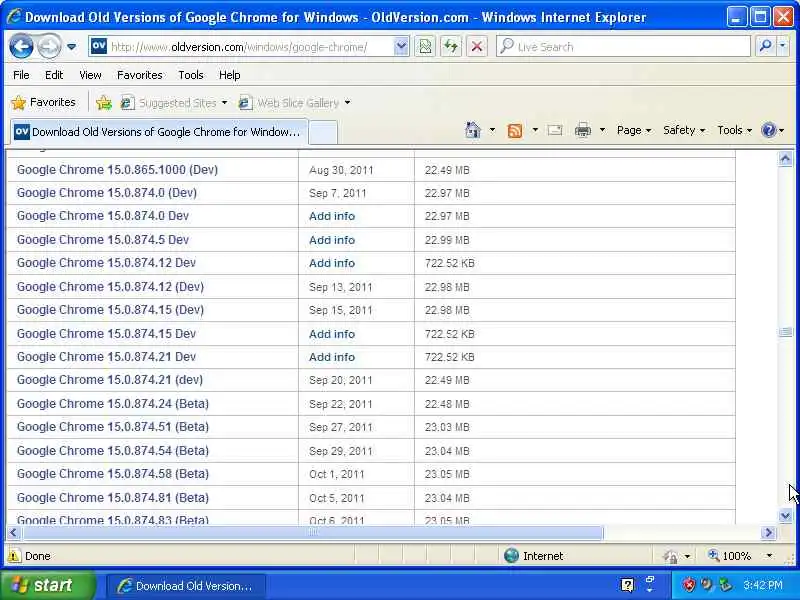Screen dimensions: 800x600
Task: Open Web Slice Gallery link
Action: (x=294, y=103)
